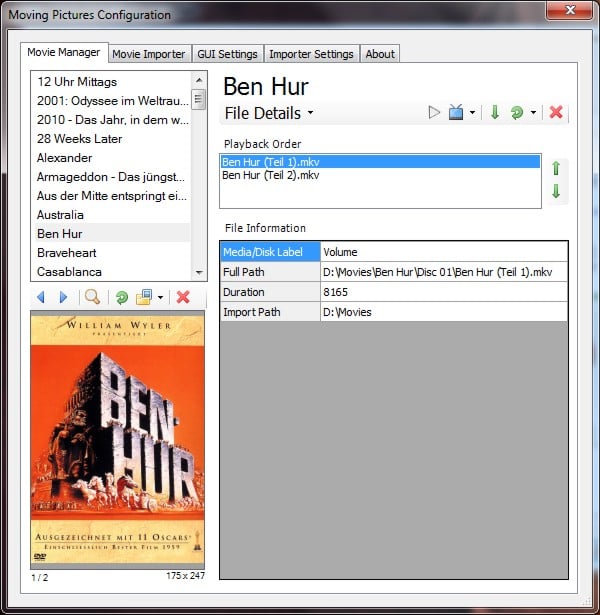Show next cover with right blue arrow

[63, 297]
